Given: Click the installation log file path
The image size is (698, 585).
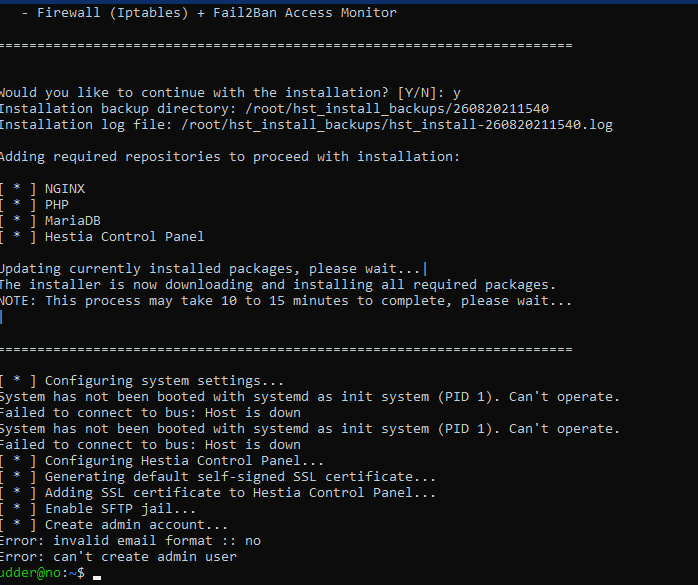Looking at the screenshot, I should coord(395,124).
